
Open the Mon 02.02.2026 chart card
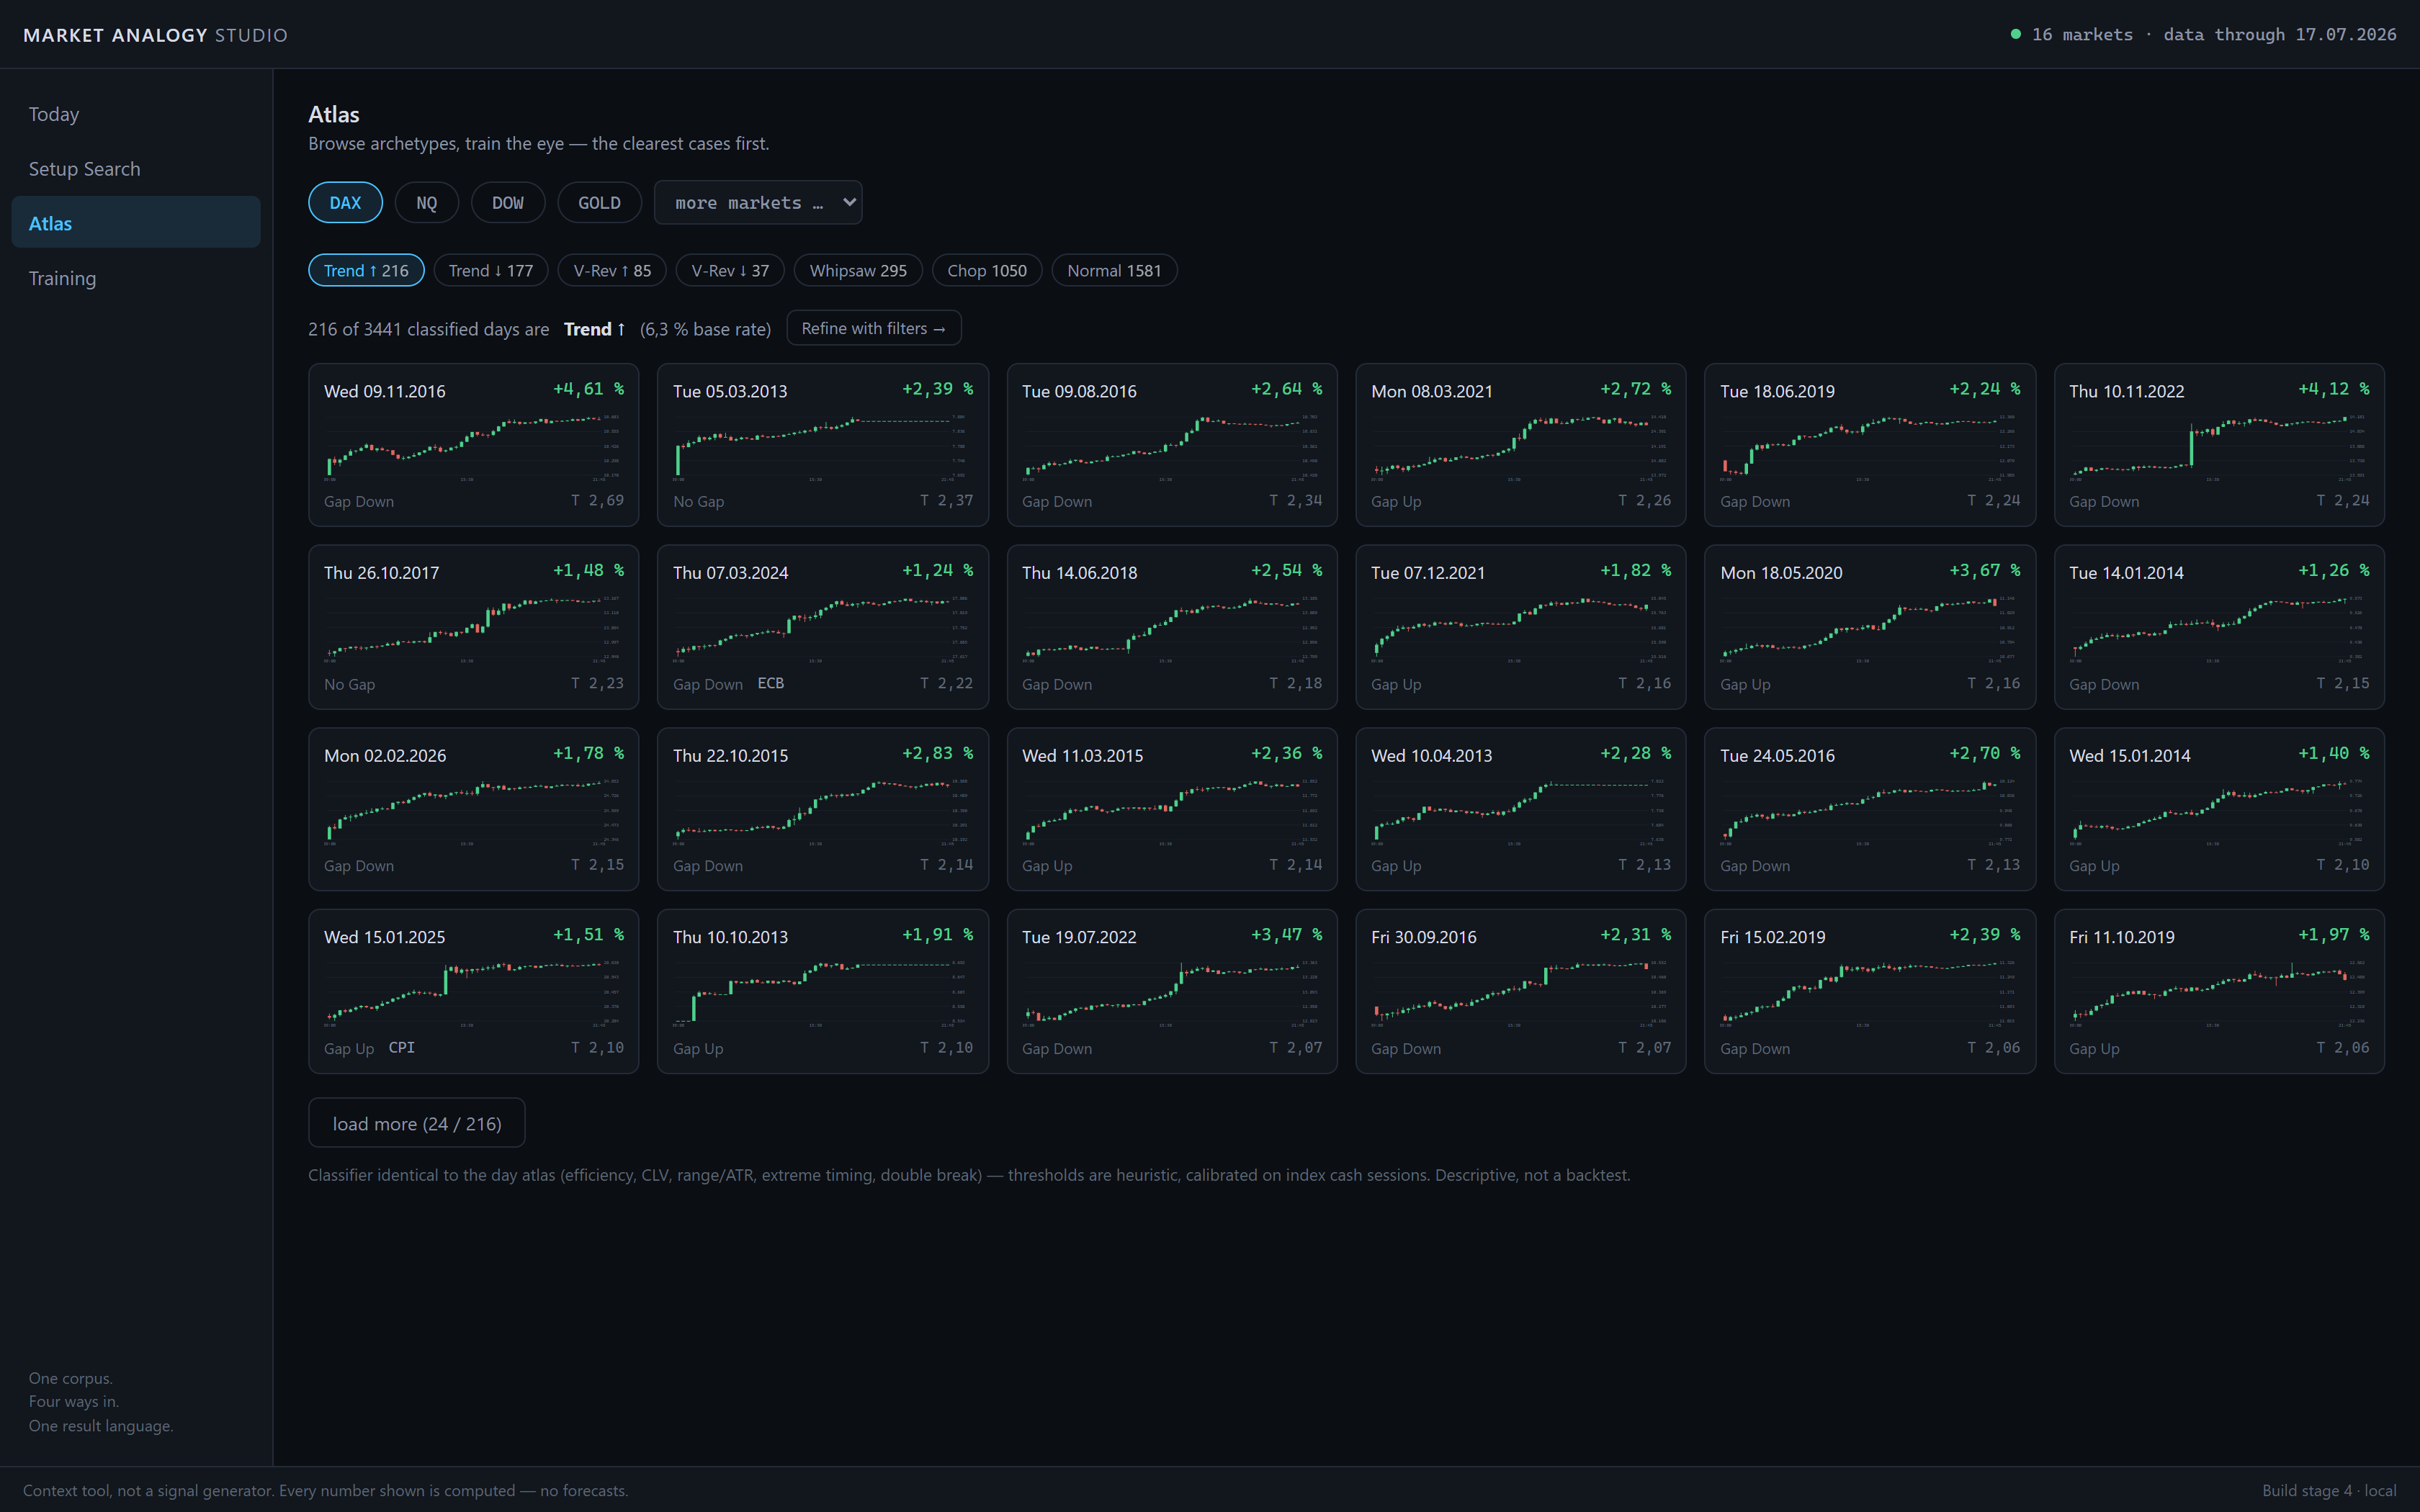click(474, 809)
